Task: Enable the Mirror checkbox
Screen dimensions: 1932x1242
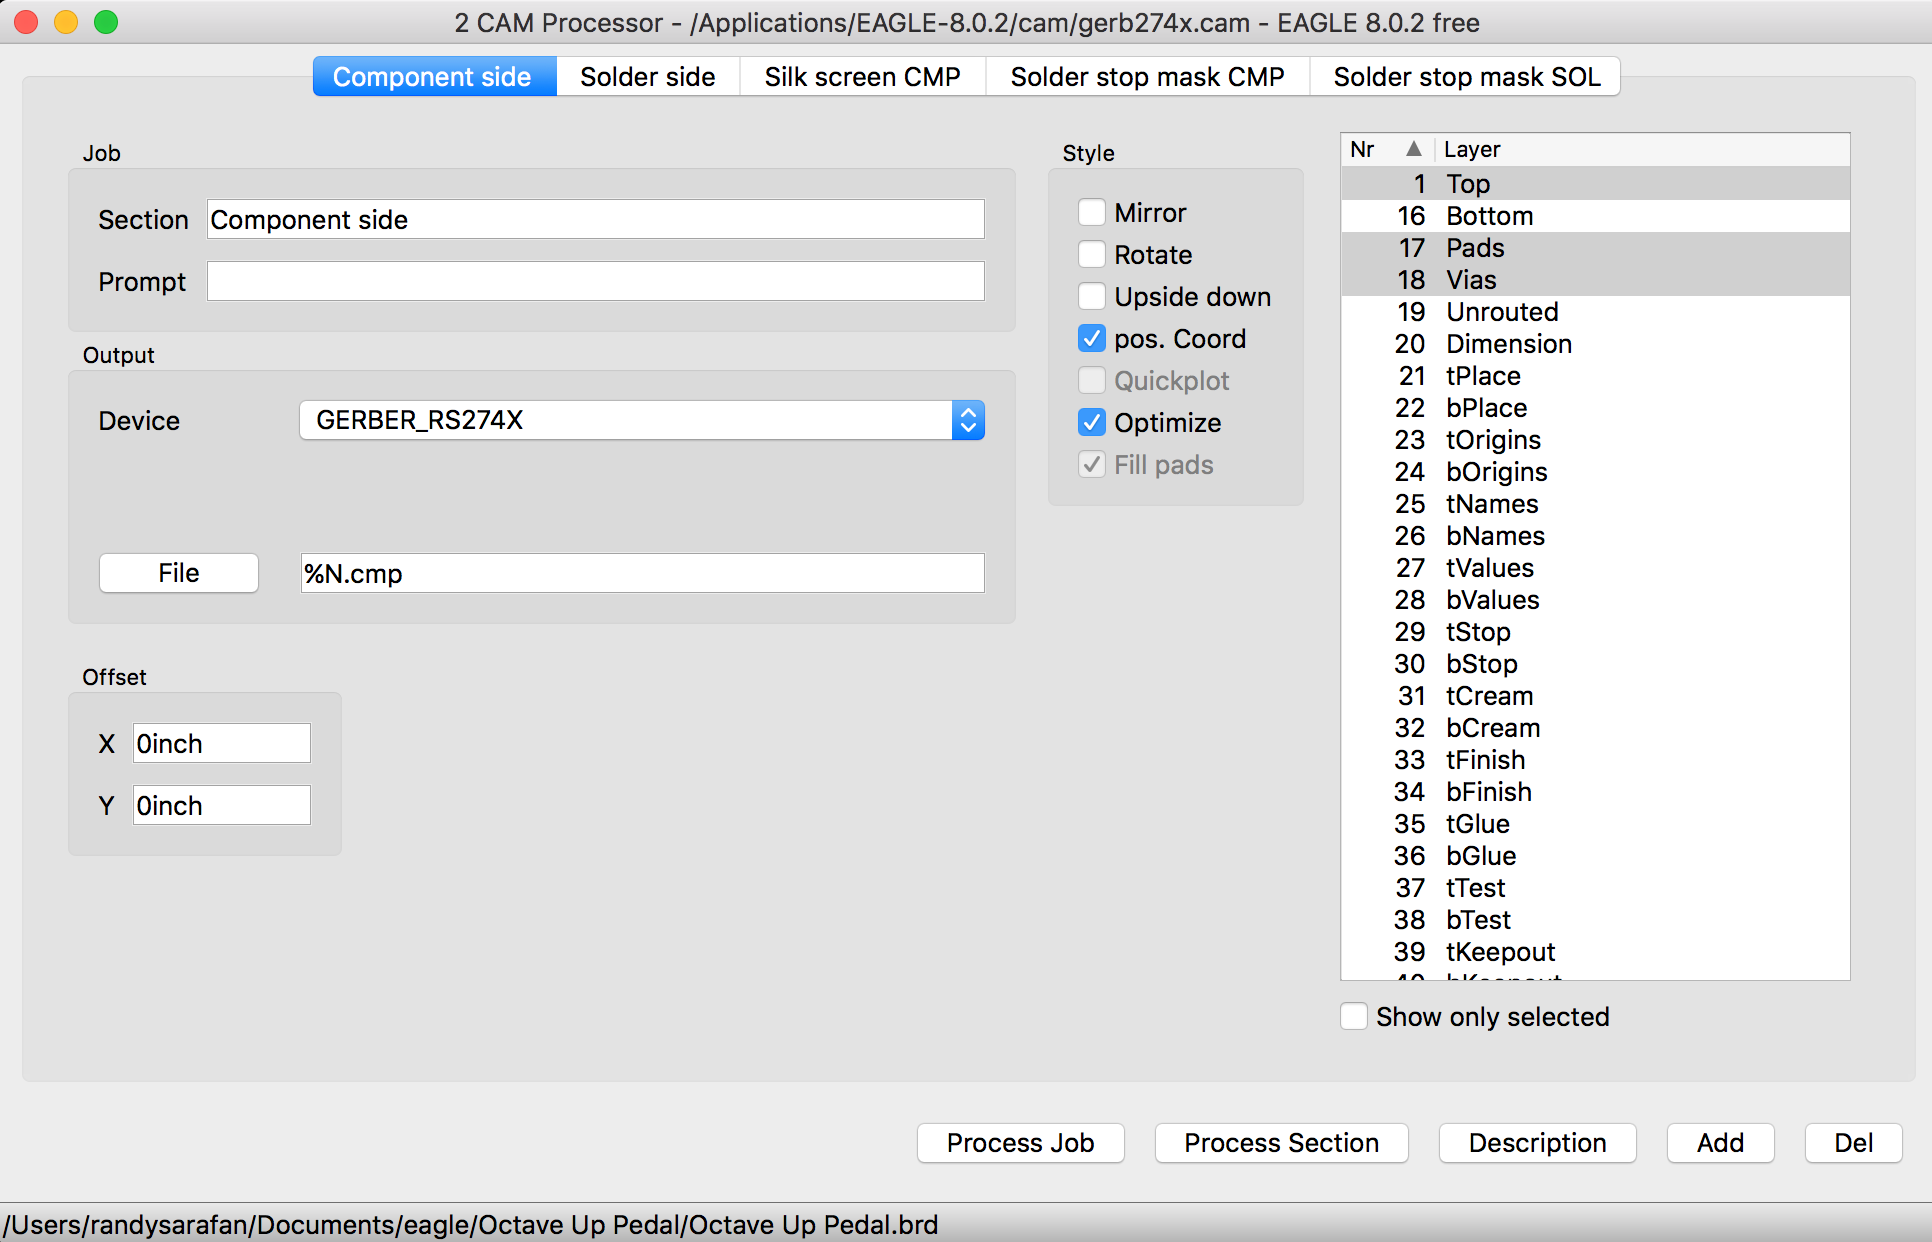Action: (1092, 213)
